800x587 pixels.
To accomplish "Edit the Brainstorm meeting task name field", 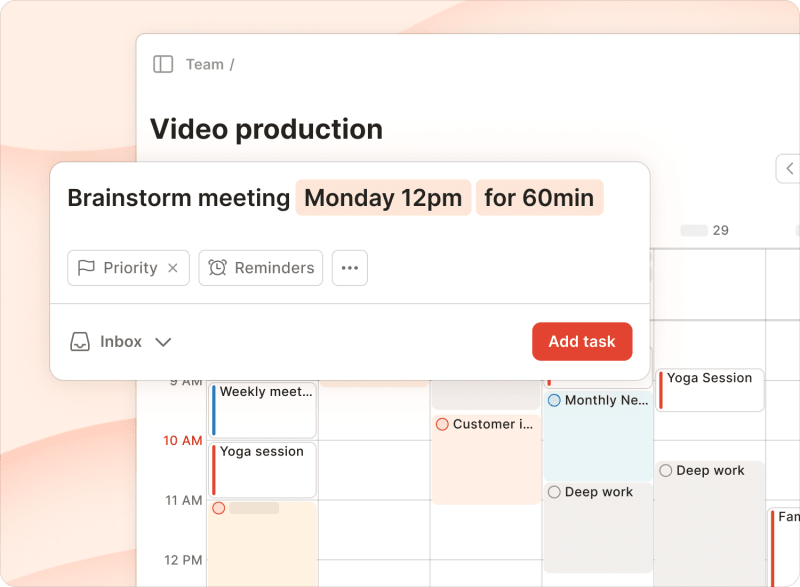I will (x=178, y=198).
